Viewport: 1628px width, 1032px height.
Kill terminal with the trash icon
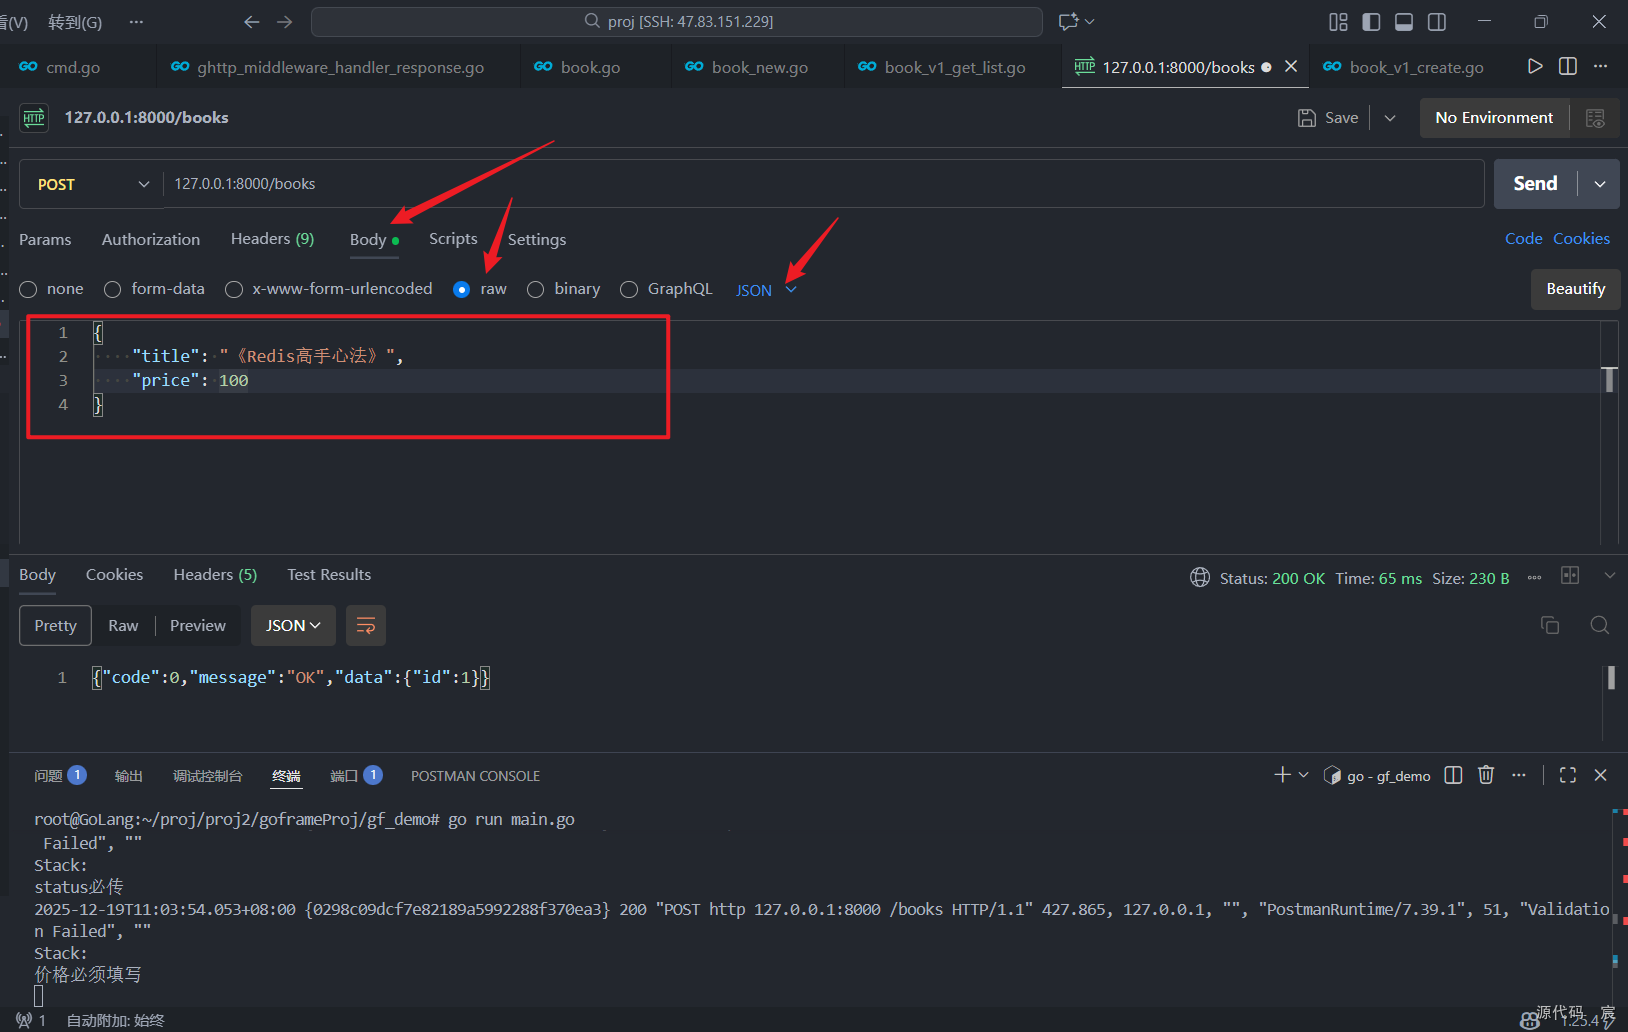click(1486, 775)
